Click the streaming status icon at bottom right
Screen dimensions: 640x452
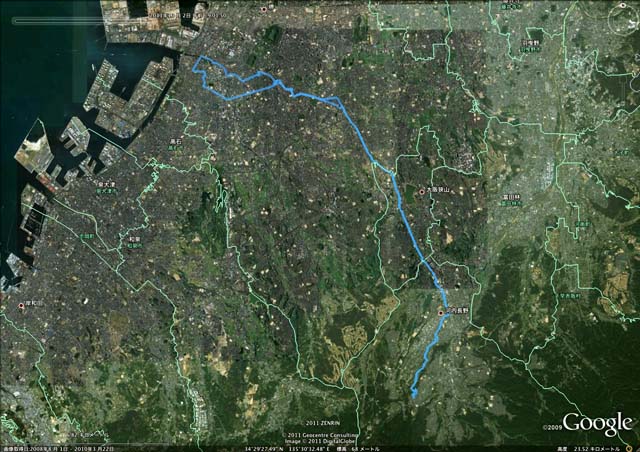point(629,448)
